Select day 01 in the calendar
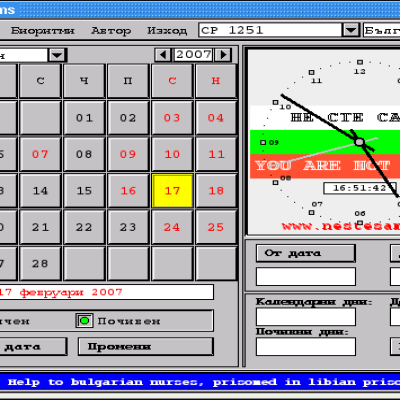 pos(84,118)
